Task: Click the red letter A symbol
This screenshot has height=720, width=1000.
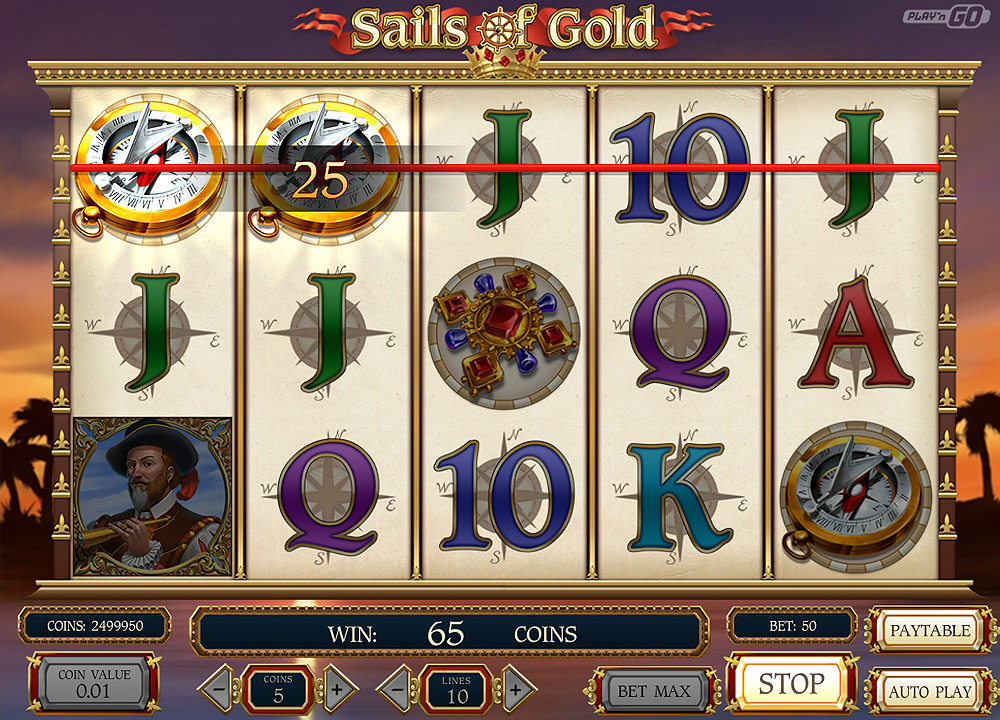Action: (x=855, y=334)
